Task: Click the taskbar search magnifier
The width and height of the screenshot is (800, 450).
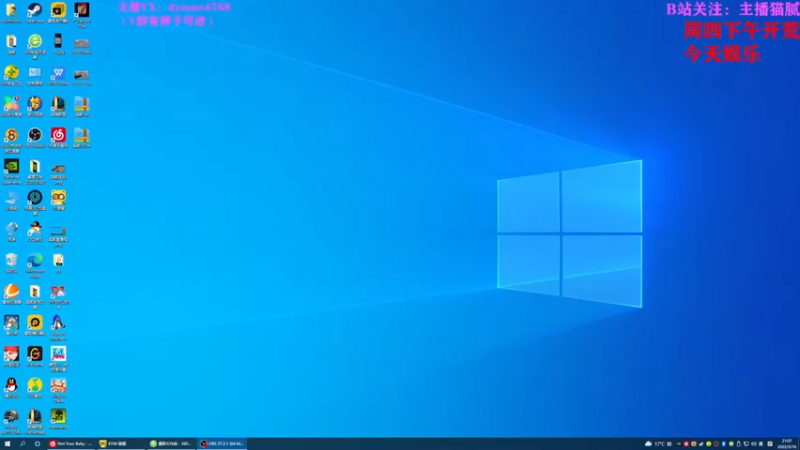Action: tap(22, 443)
